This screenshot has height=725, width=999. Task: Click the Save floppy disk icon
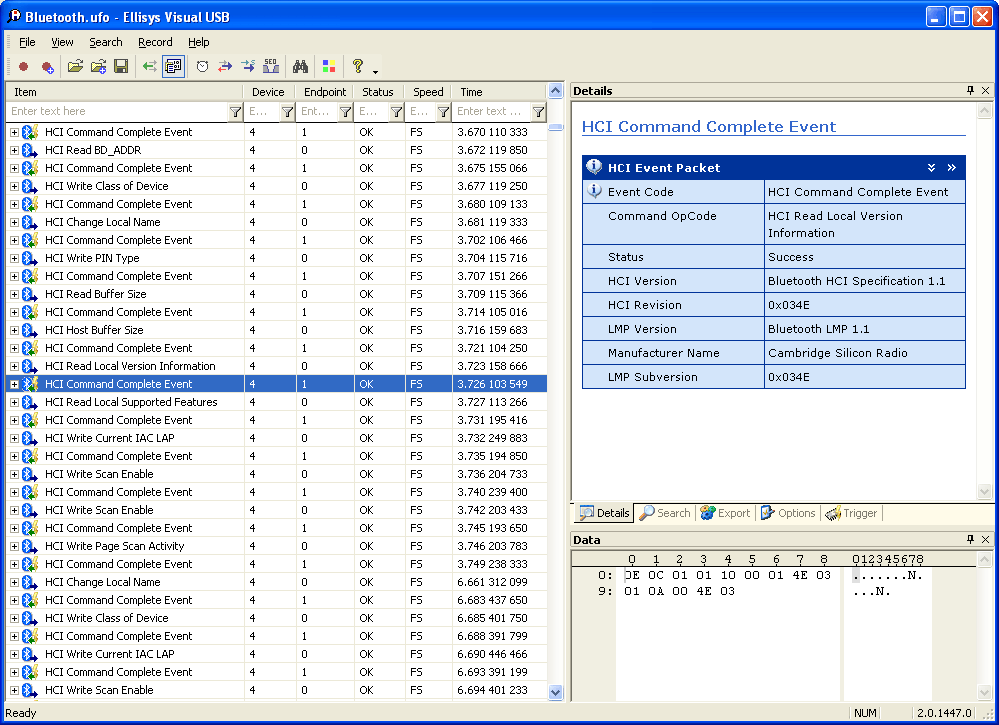point(121,67)
